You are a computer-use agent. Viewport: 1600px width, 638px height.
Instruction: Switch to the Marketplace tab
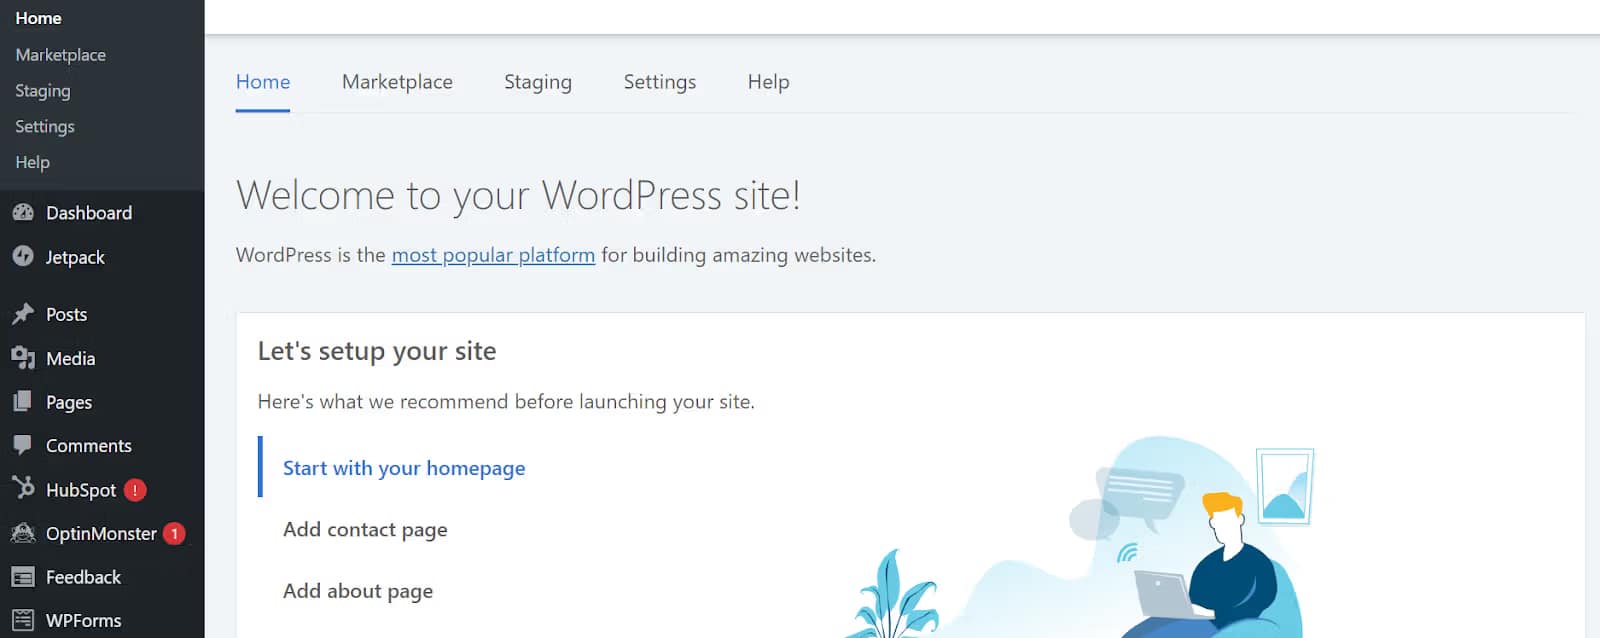(397, 82)
